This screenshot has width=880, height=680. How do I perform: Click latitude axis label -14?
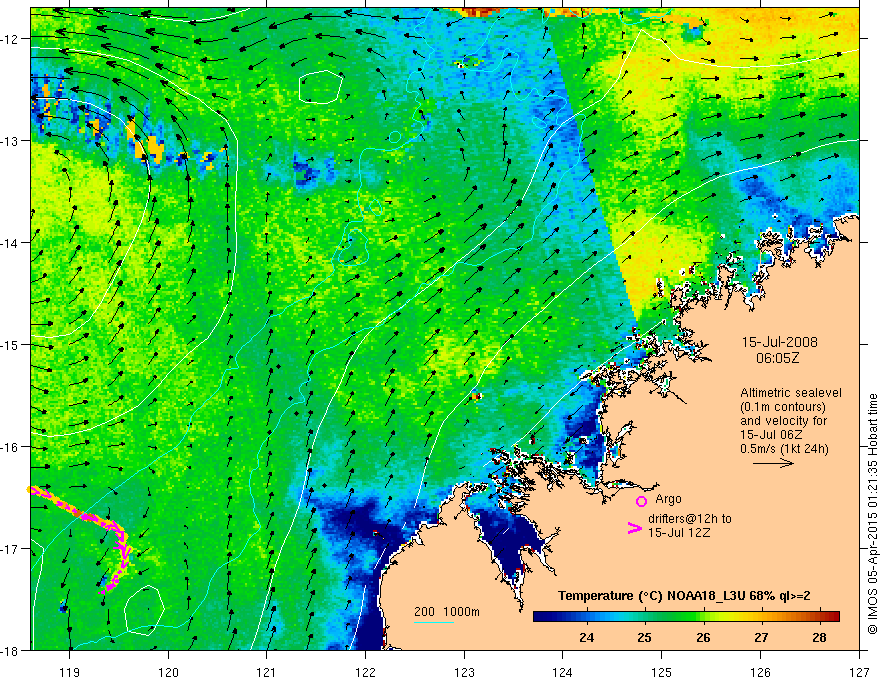(x=12, y=243)
